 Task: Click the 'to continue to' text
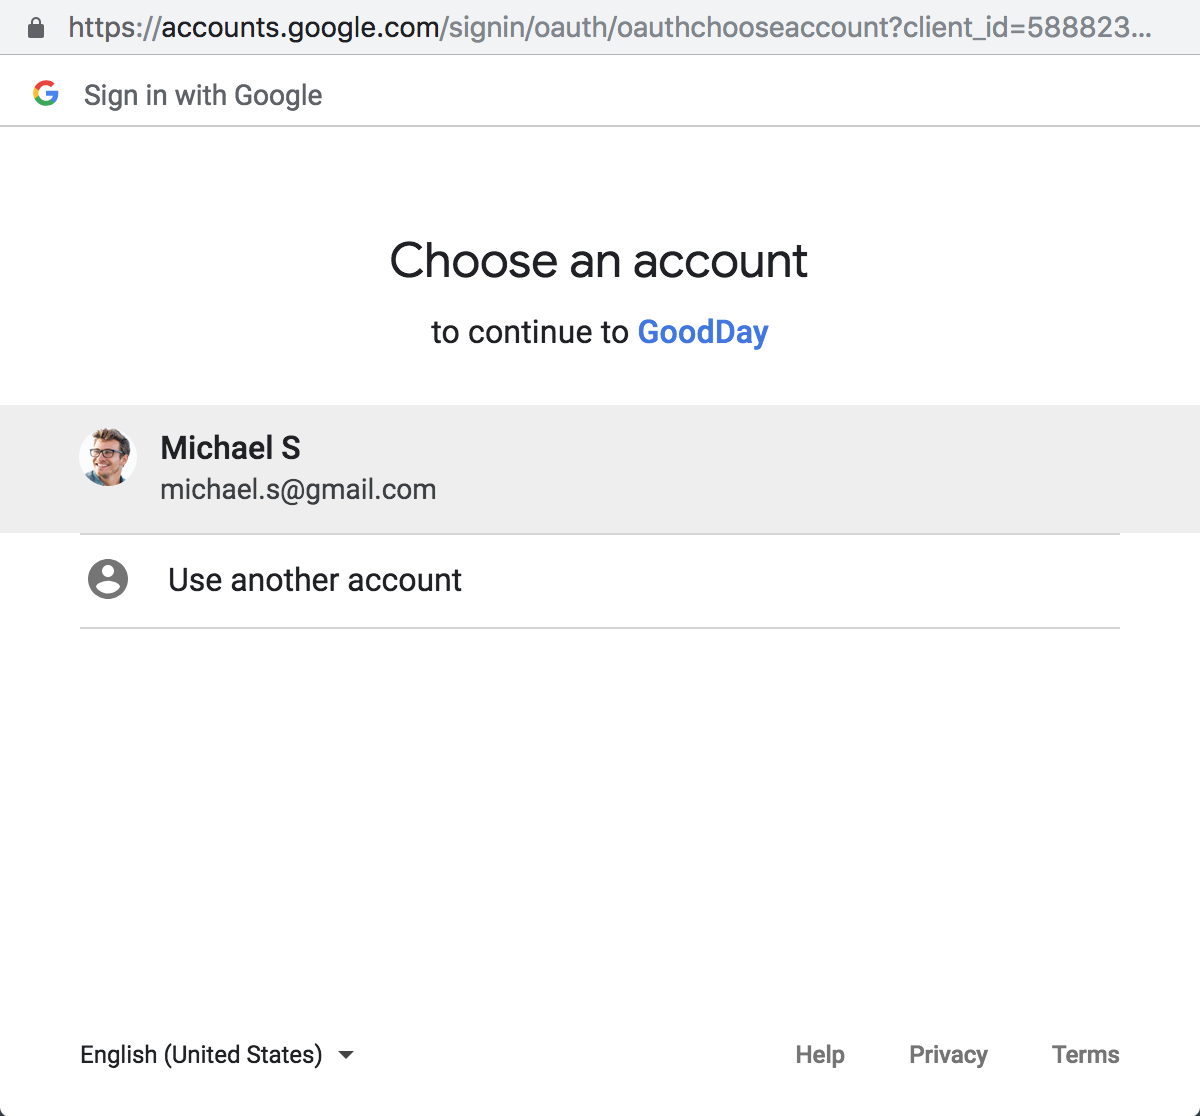(530, 332)
